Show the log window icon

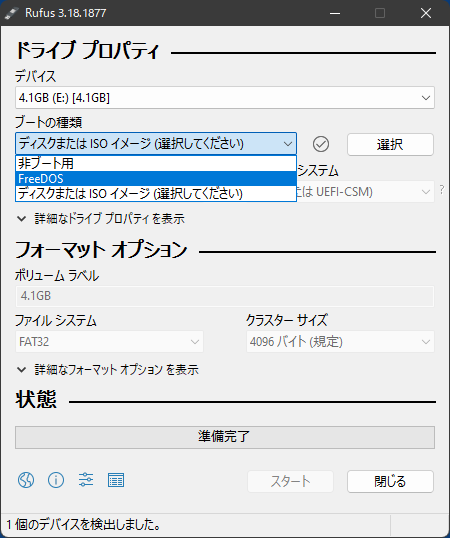coord(116,480)
